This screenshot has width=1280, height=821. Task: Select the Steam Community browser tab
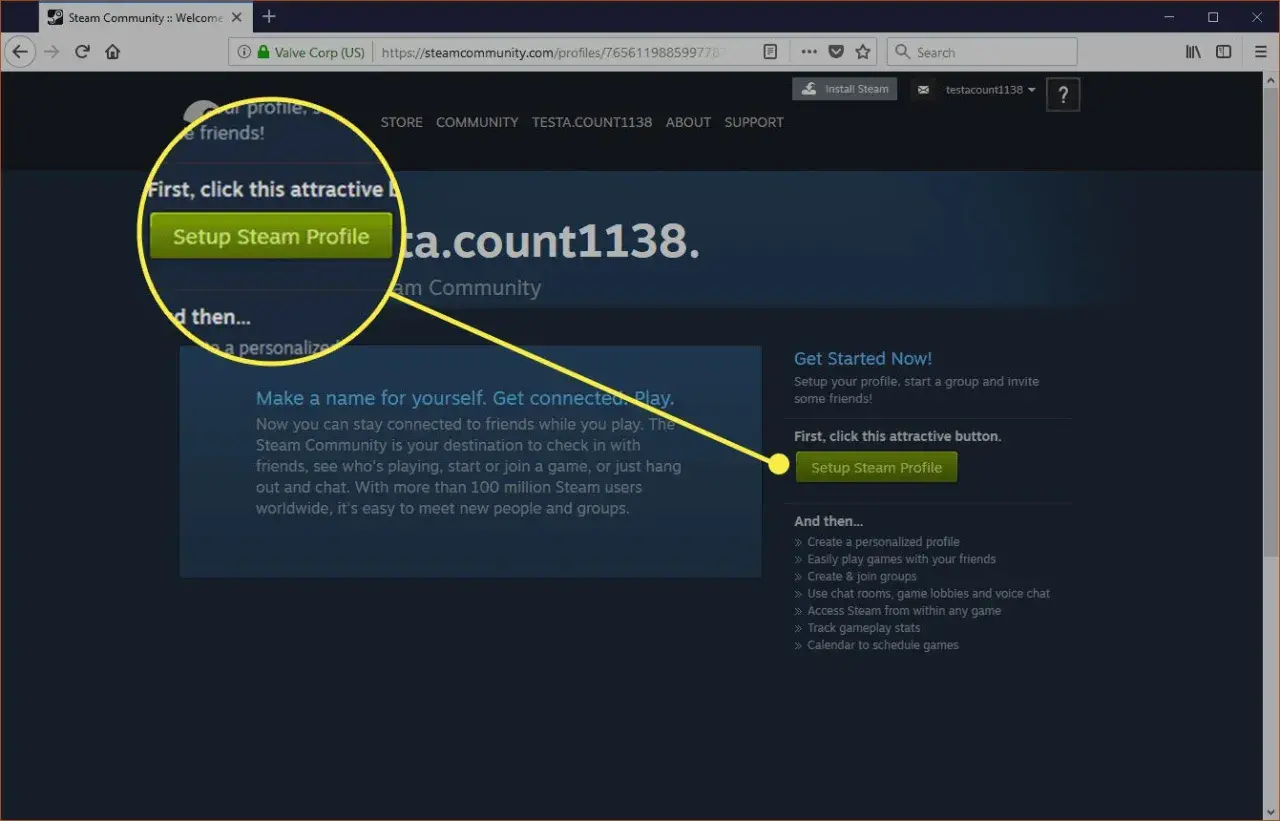click(145, 17)
